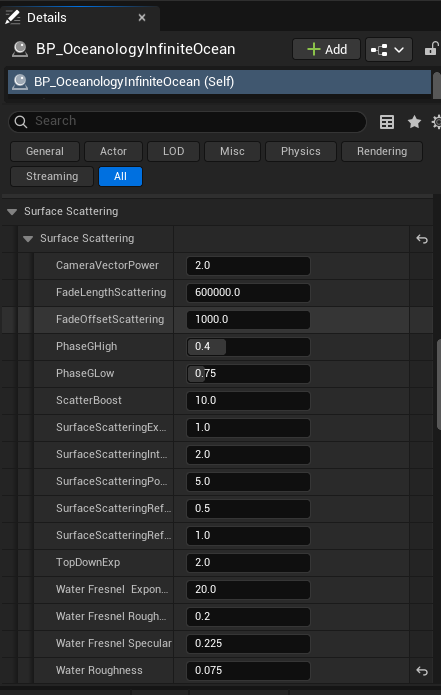Edit the FadeLengthScattering value 600000.0
This screenshot has width=441, height=695.
coord(248,293)
